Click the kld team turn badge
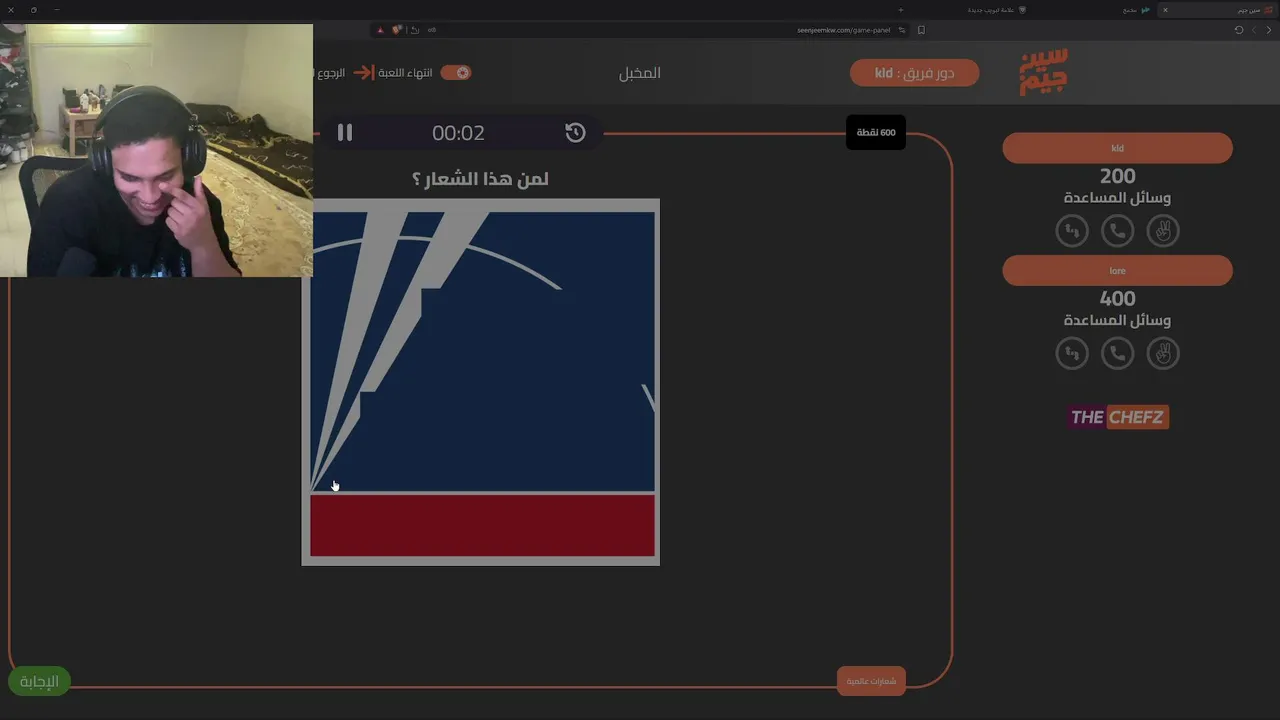The height and width of the screenshot is (720, 1280). pos(914,73)
